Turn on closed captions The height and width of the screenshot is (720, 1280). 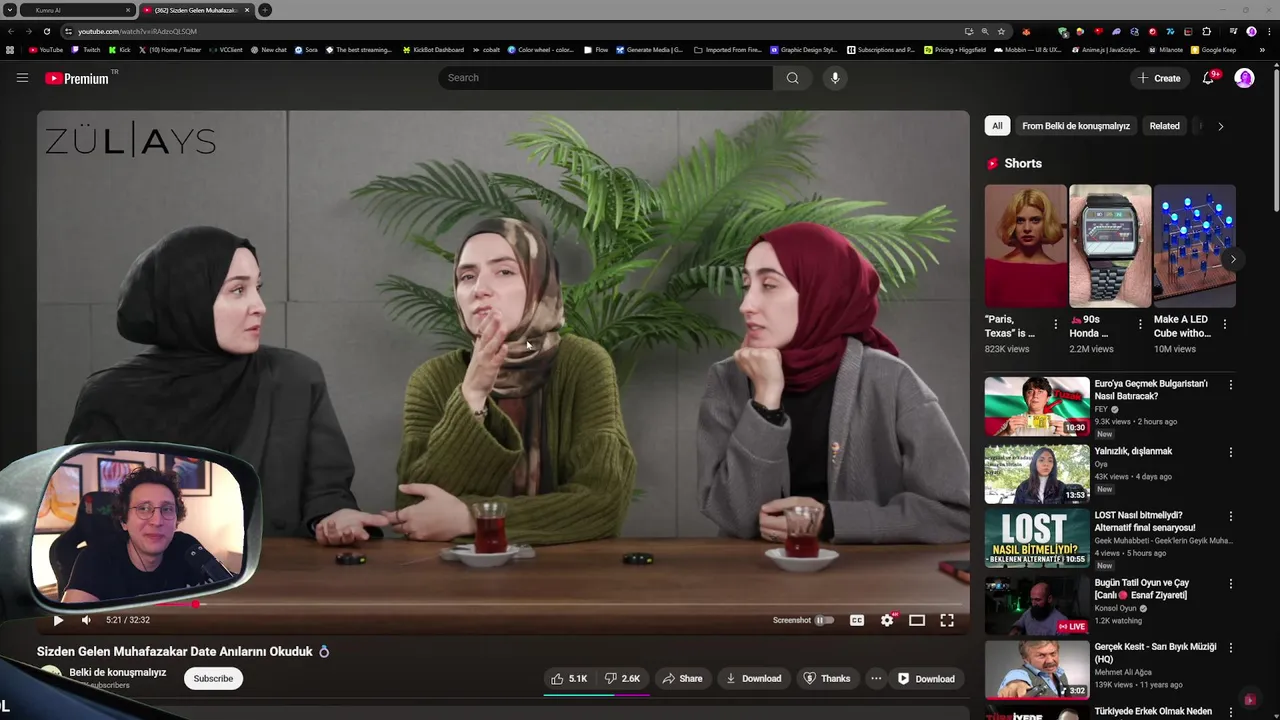tap(857, 620)
